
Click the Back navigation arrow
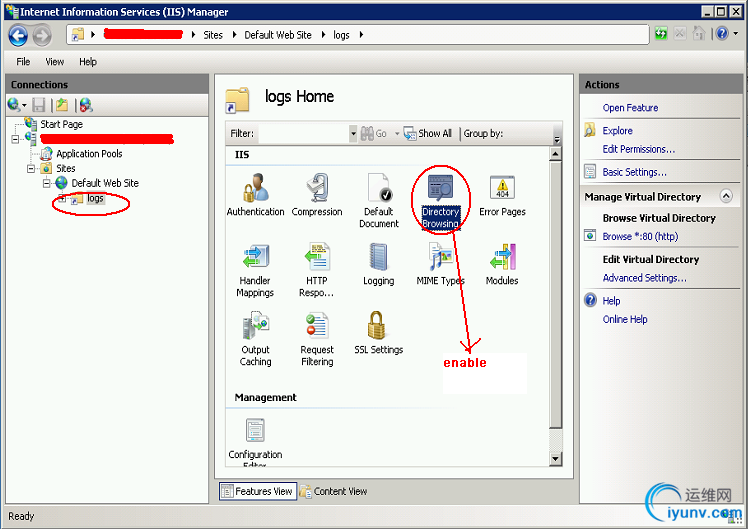[18, 35]
